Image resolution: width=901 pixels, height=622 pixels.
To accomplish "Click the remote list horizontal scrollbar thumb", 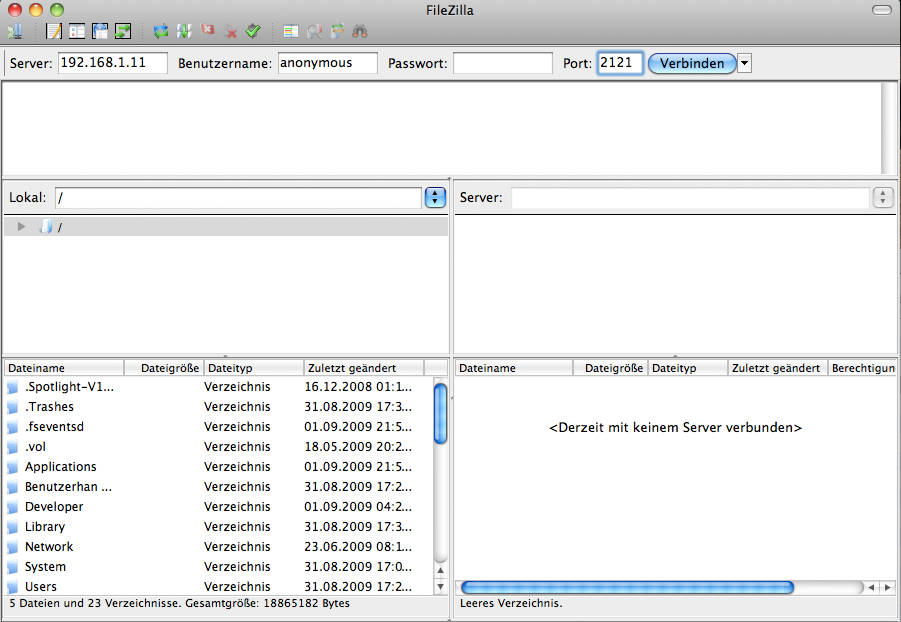I will click(627, 587).
